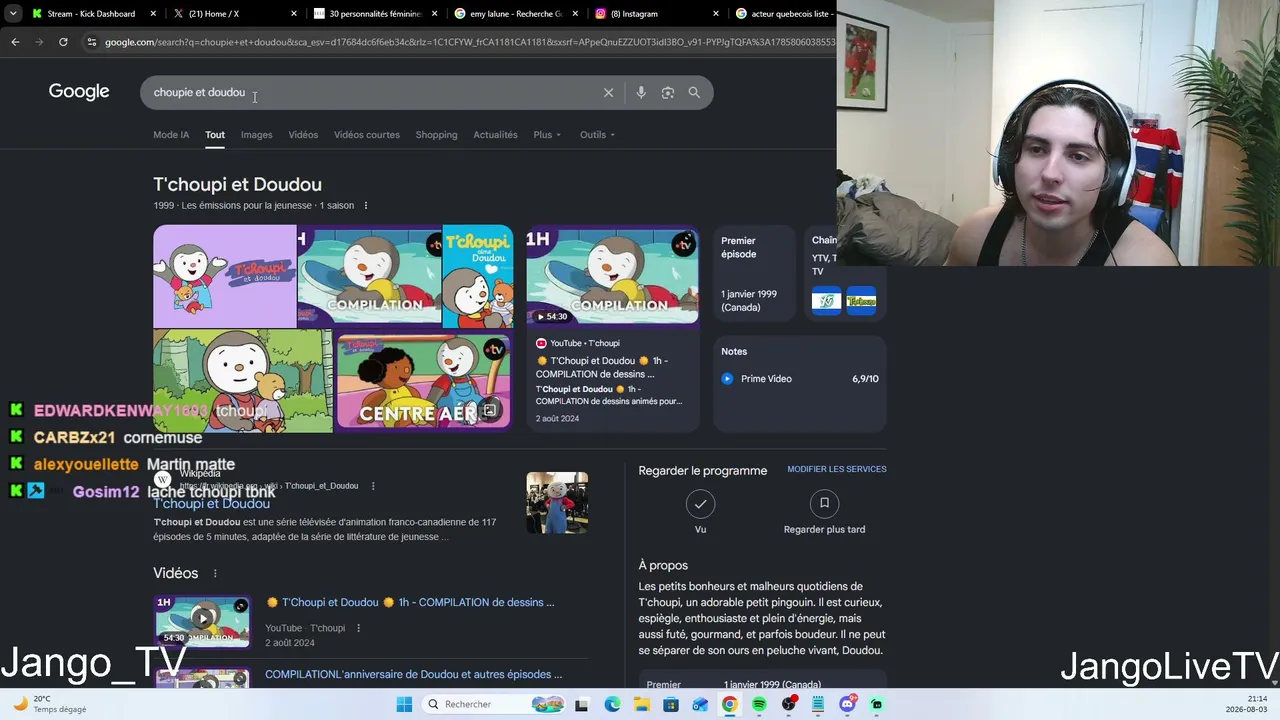This screenshot has width=1280, height=720.
Task: Open the 1h COMPILATION de dessins video link
Action: (410, 602)
